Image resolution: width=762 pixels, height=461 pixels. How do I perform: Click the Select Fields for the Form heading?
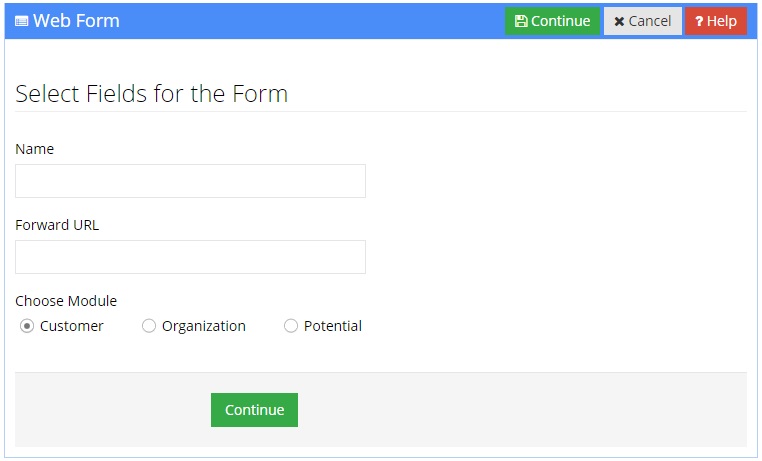tap(151, 94)
